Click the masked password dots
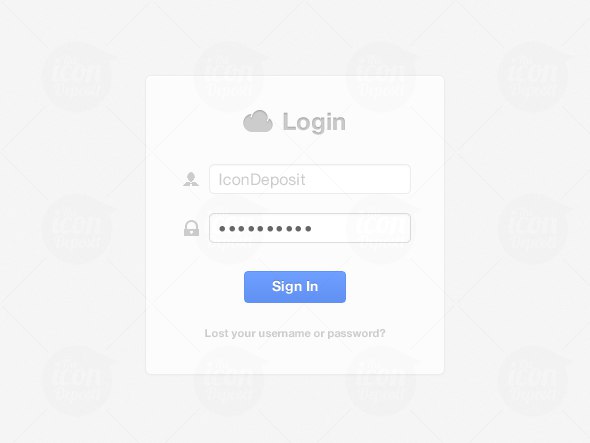The height and width of the screenshot is (443, 590). click(265, 228)
